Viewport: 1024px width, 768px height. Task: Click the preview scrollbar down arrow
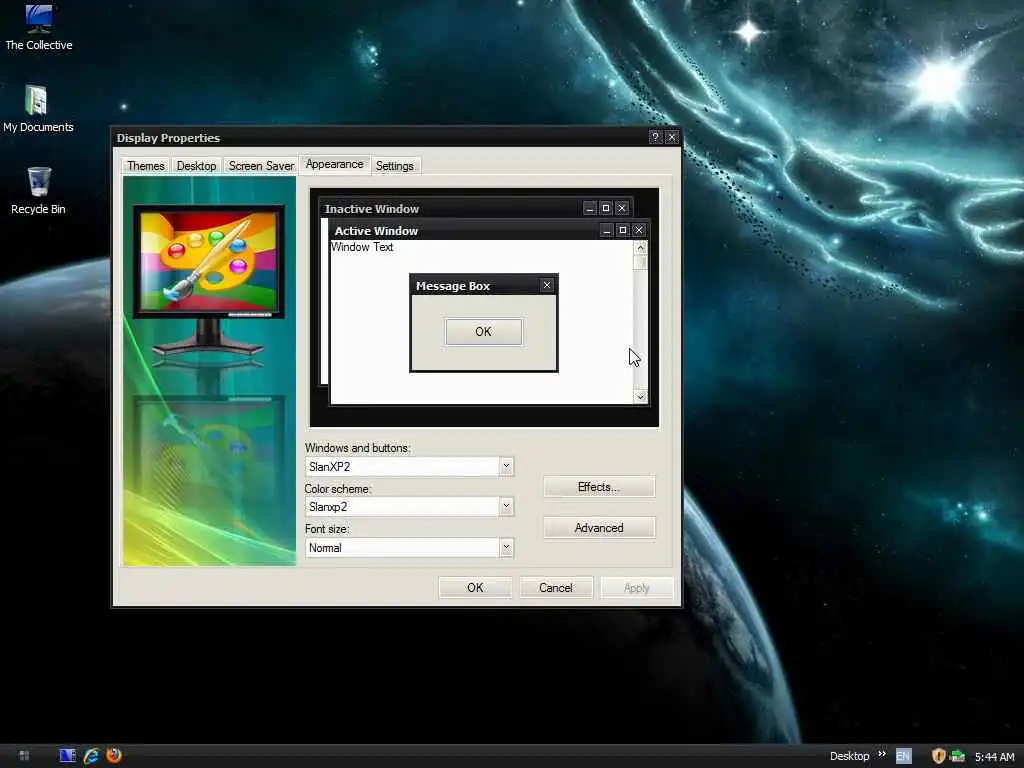[x=640, y=396]
